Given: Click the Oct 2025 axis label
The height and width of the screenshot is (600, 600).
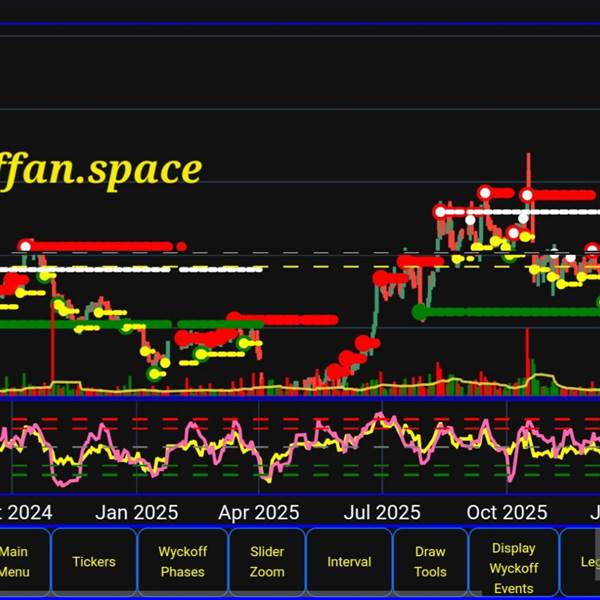Looking at the screenshot, I should point(507,512).
